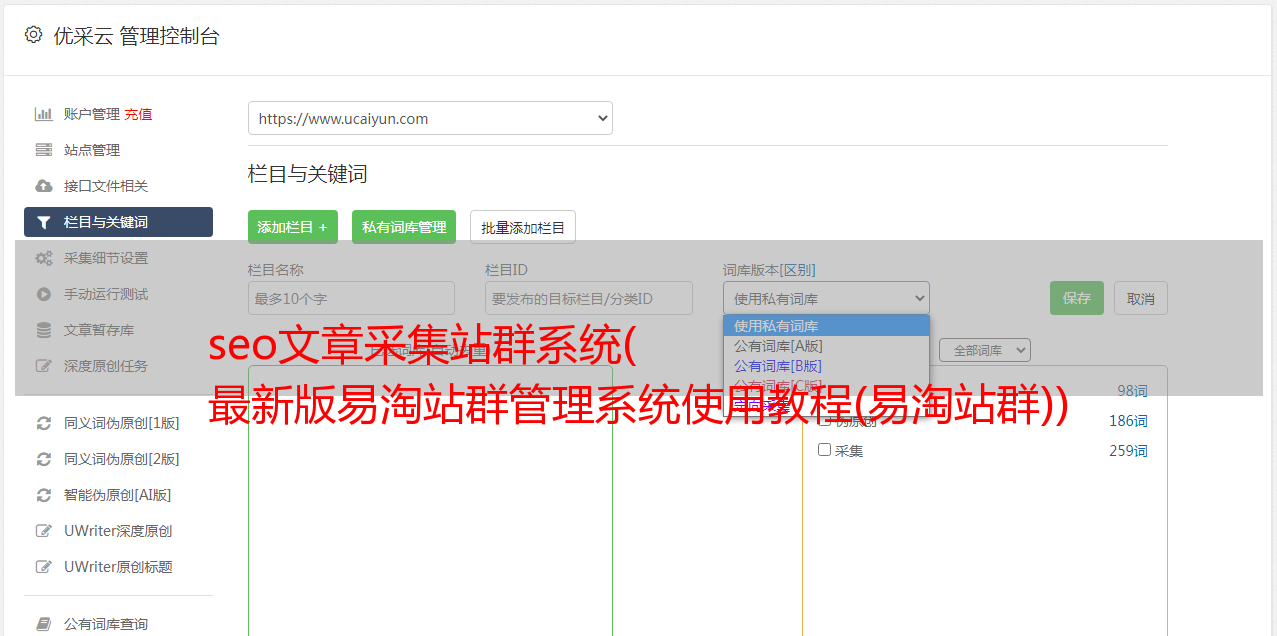Choose 公有词库[A版] from the dropdown list
This screenshot has height=636, width=1277.
(x=826, y=346)
